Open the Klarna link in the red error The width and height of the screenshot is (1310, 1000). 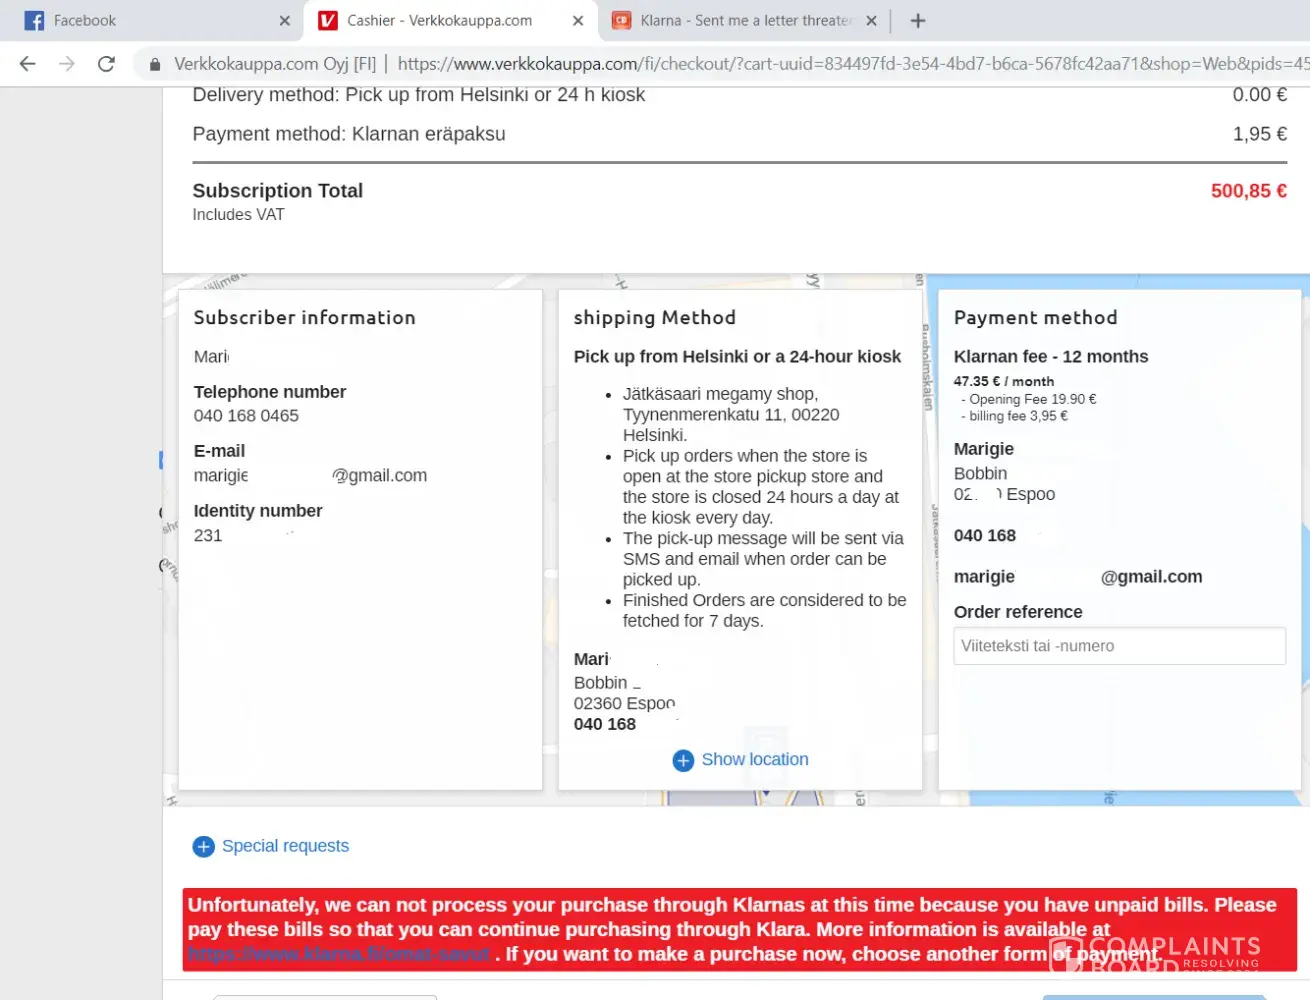pos(339,954)
